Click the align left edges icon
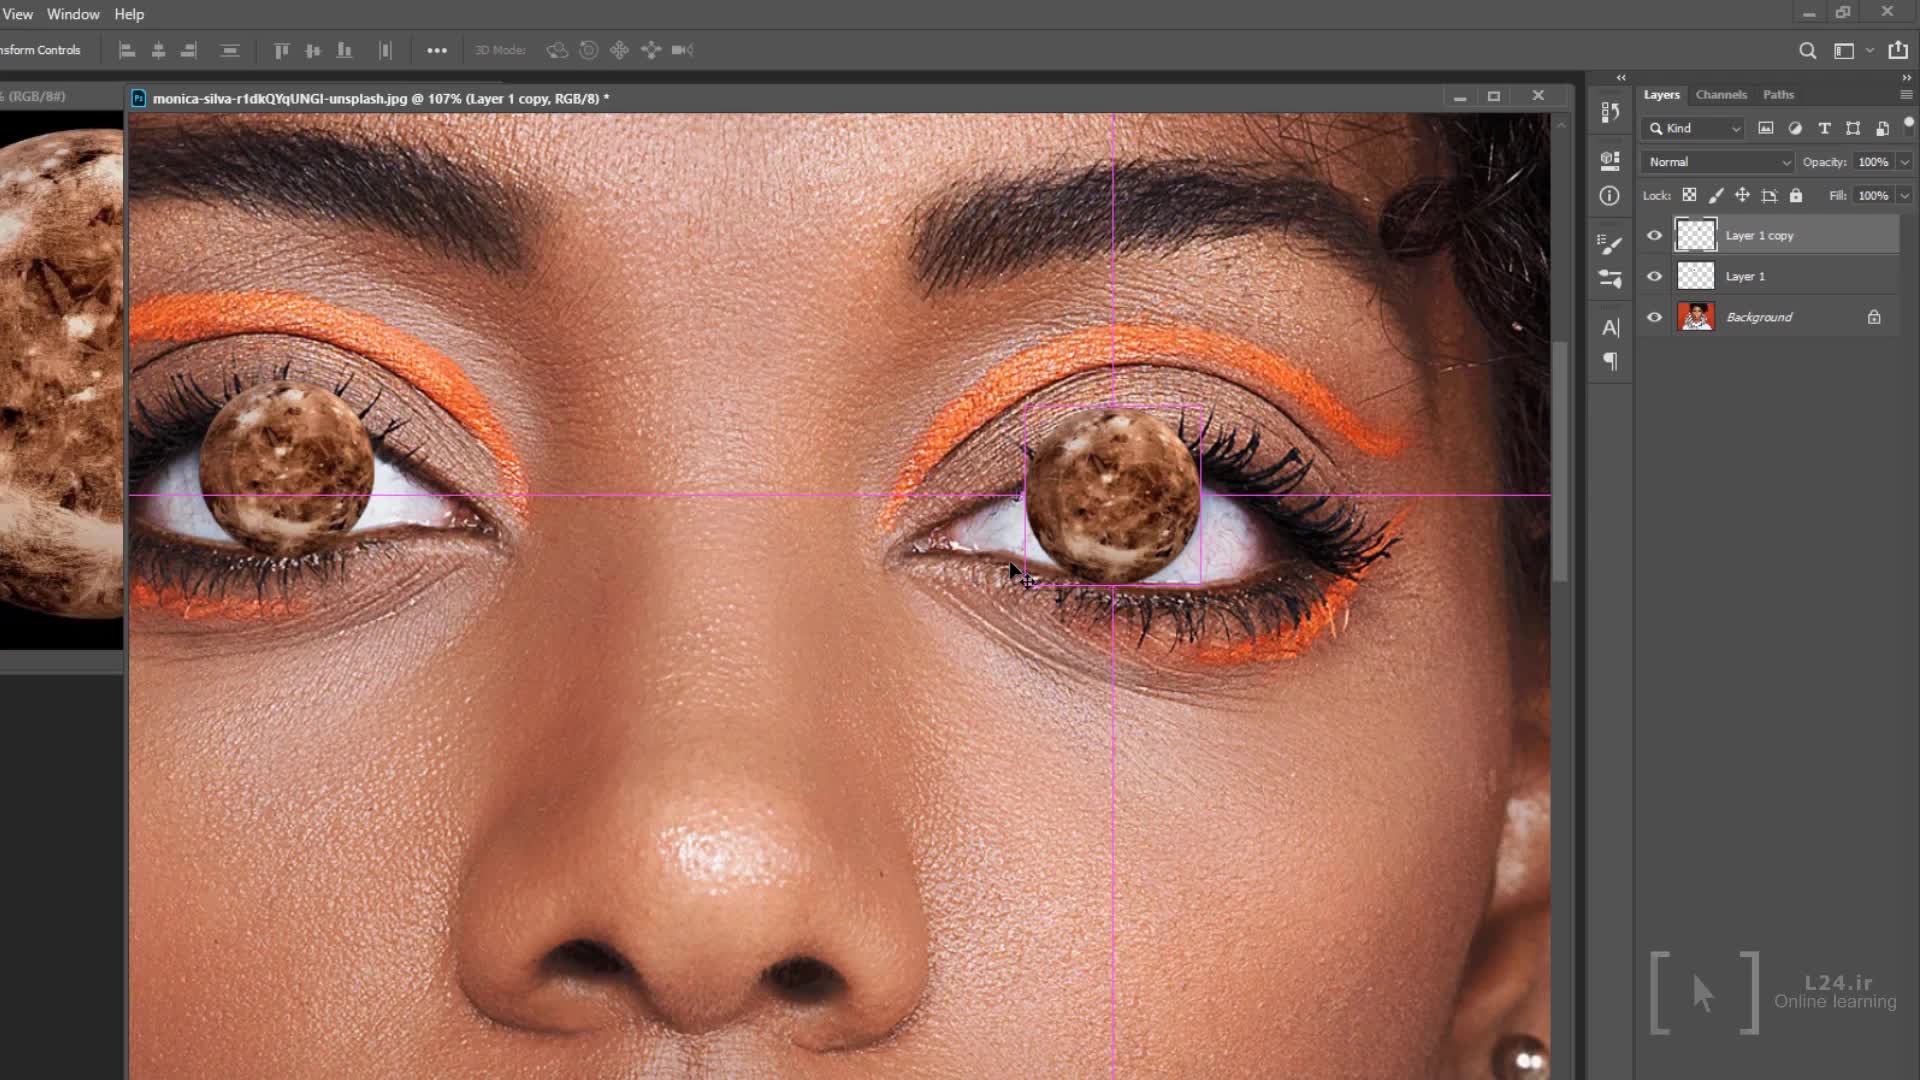1920x1080 pixels. tap(127, 50)
